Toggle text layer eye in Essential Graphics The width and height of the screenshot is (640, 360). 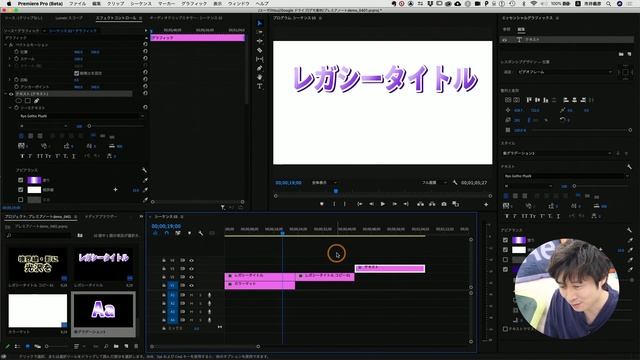[x=505, y=40]
